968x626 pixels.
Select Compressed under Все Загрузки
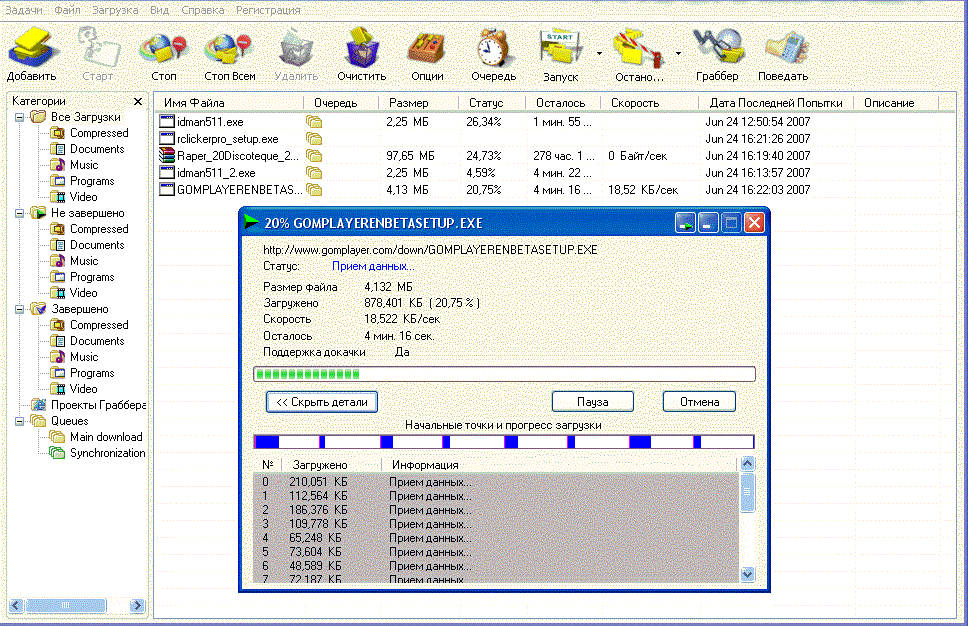[x=99, y=133]
